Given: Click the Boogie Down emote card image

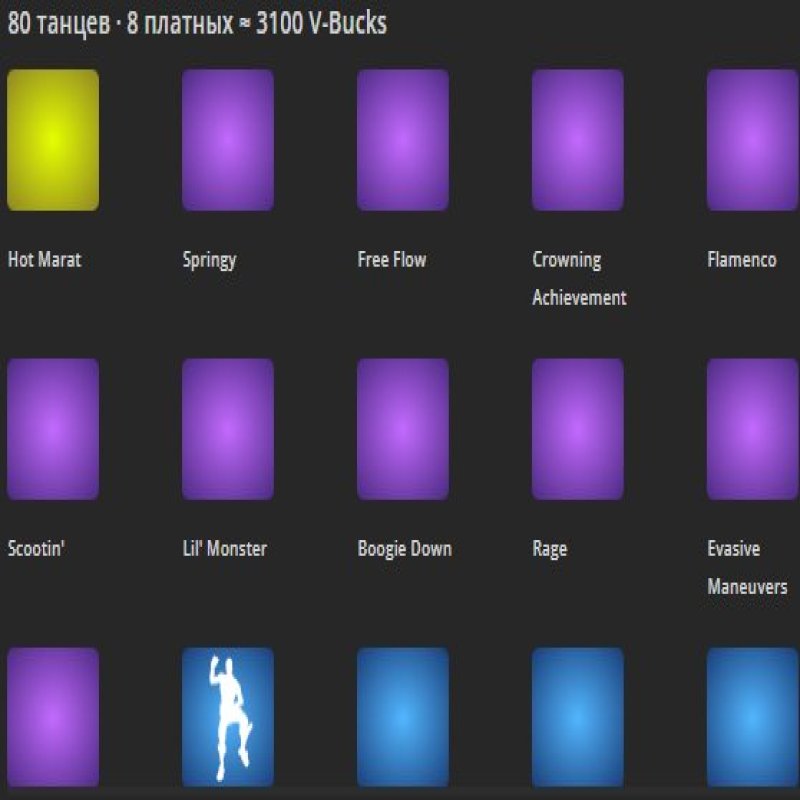Looking at the screenshot, I should point(402,429).
